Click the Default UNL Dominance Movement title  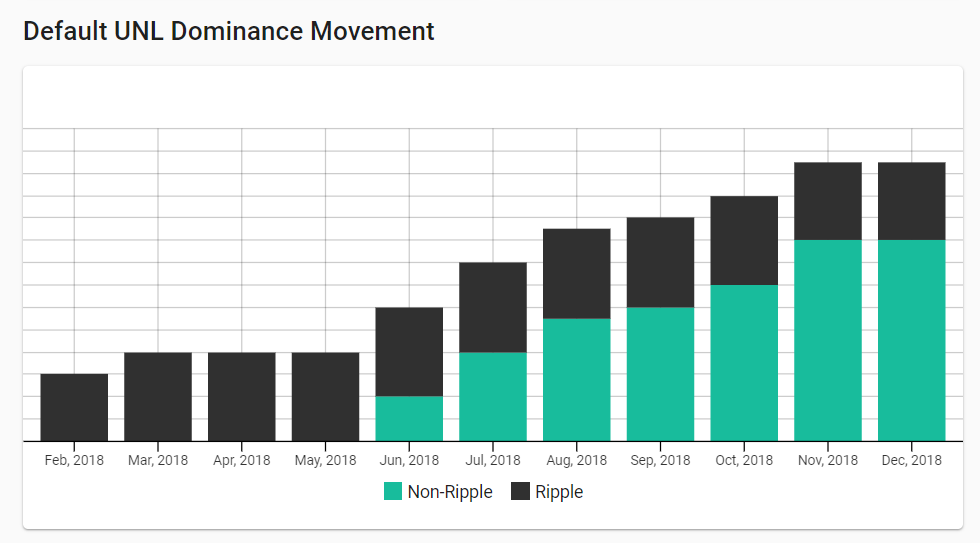pyautogui.click(x=229, y=31)
